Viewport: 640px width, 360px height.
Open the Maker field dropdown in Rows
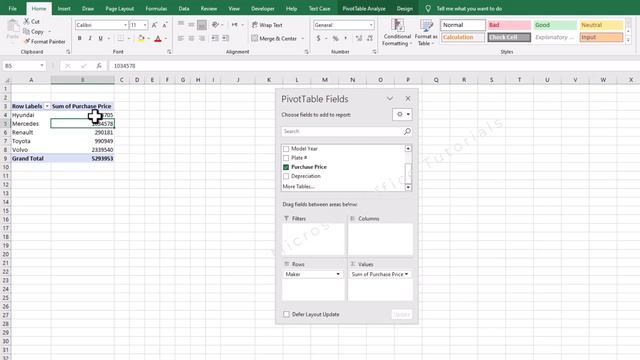[338, 274]
